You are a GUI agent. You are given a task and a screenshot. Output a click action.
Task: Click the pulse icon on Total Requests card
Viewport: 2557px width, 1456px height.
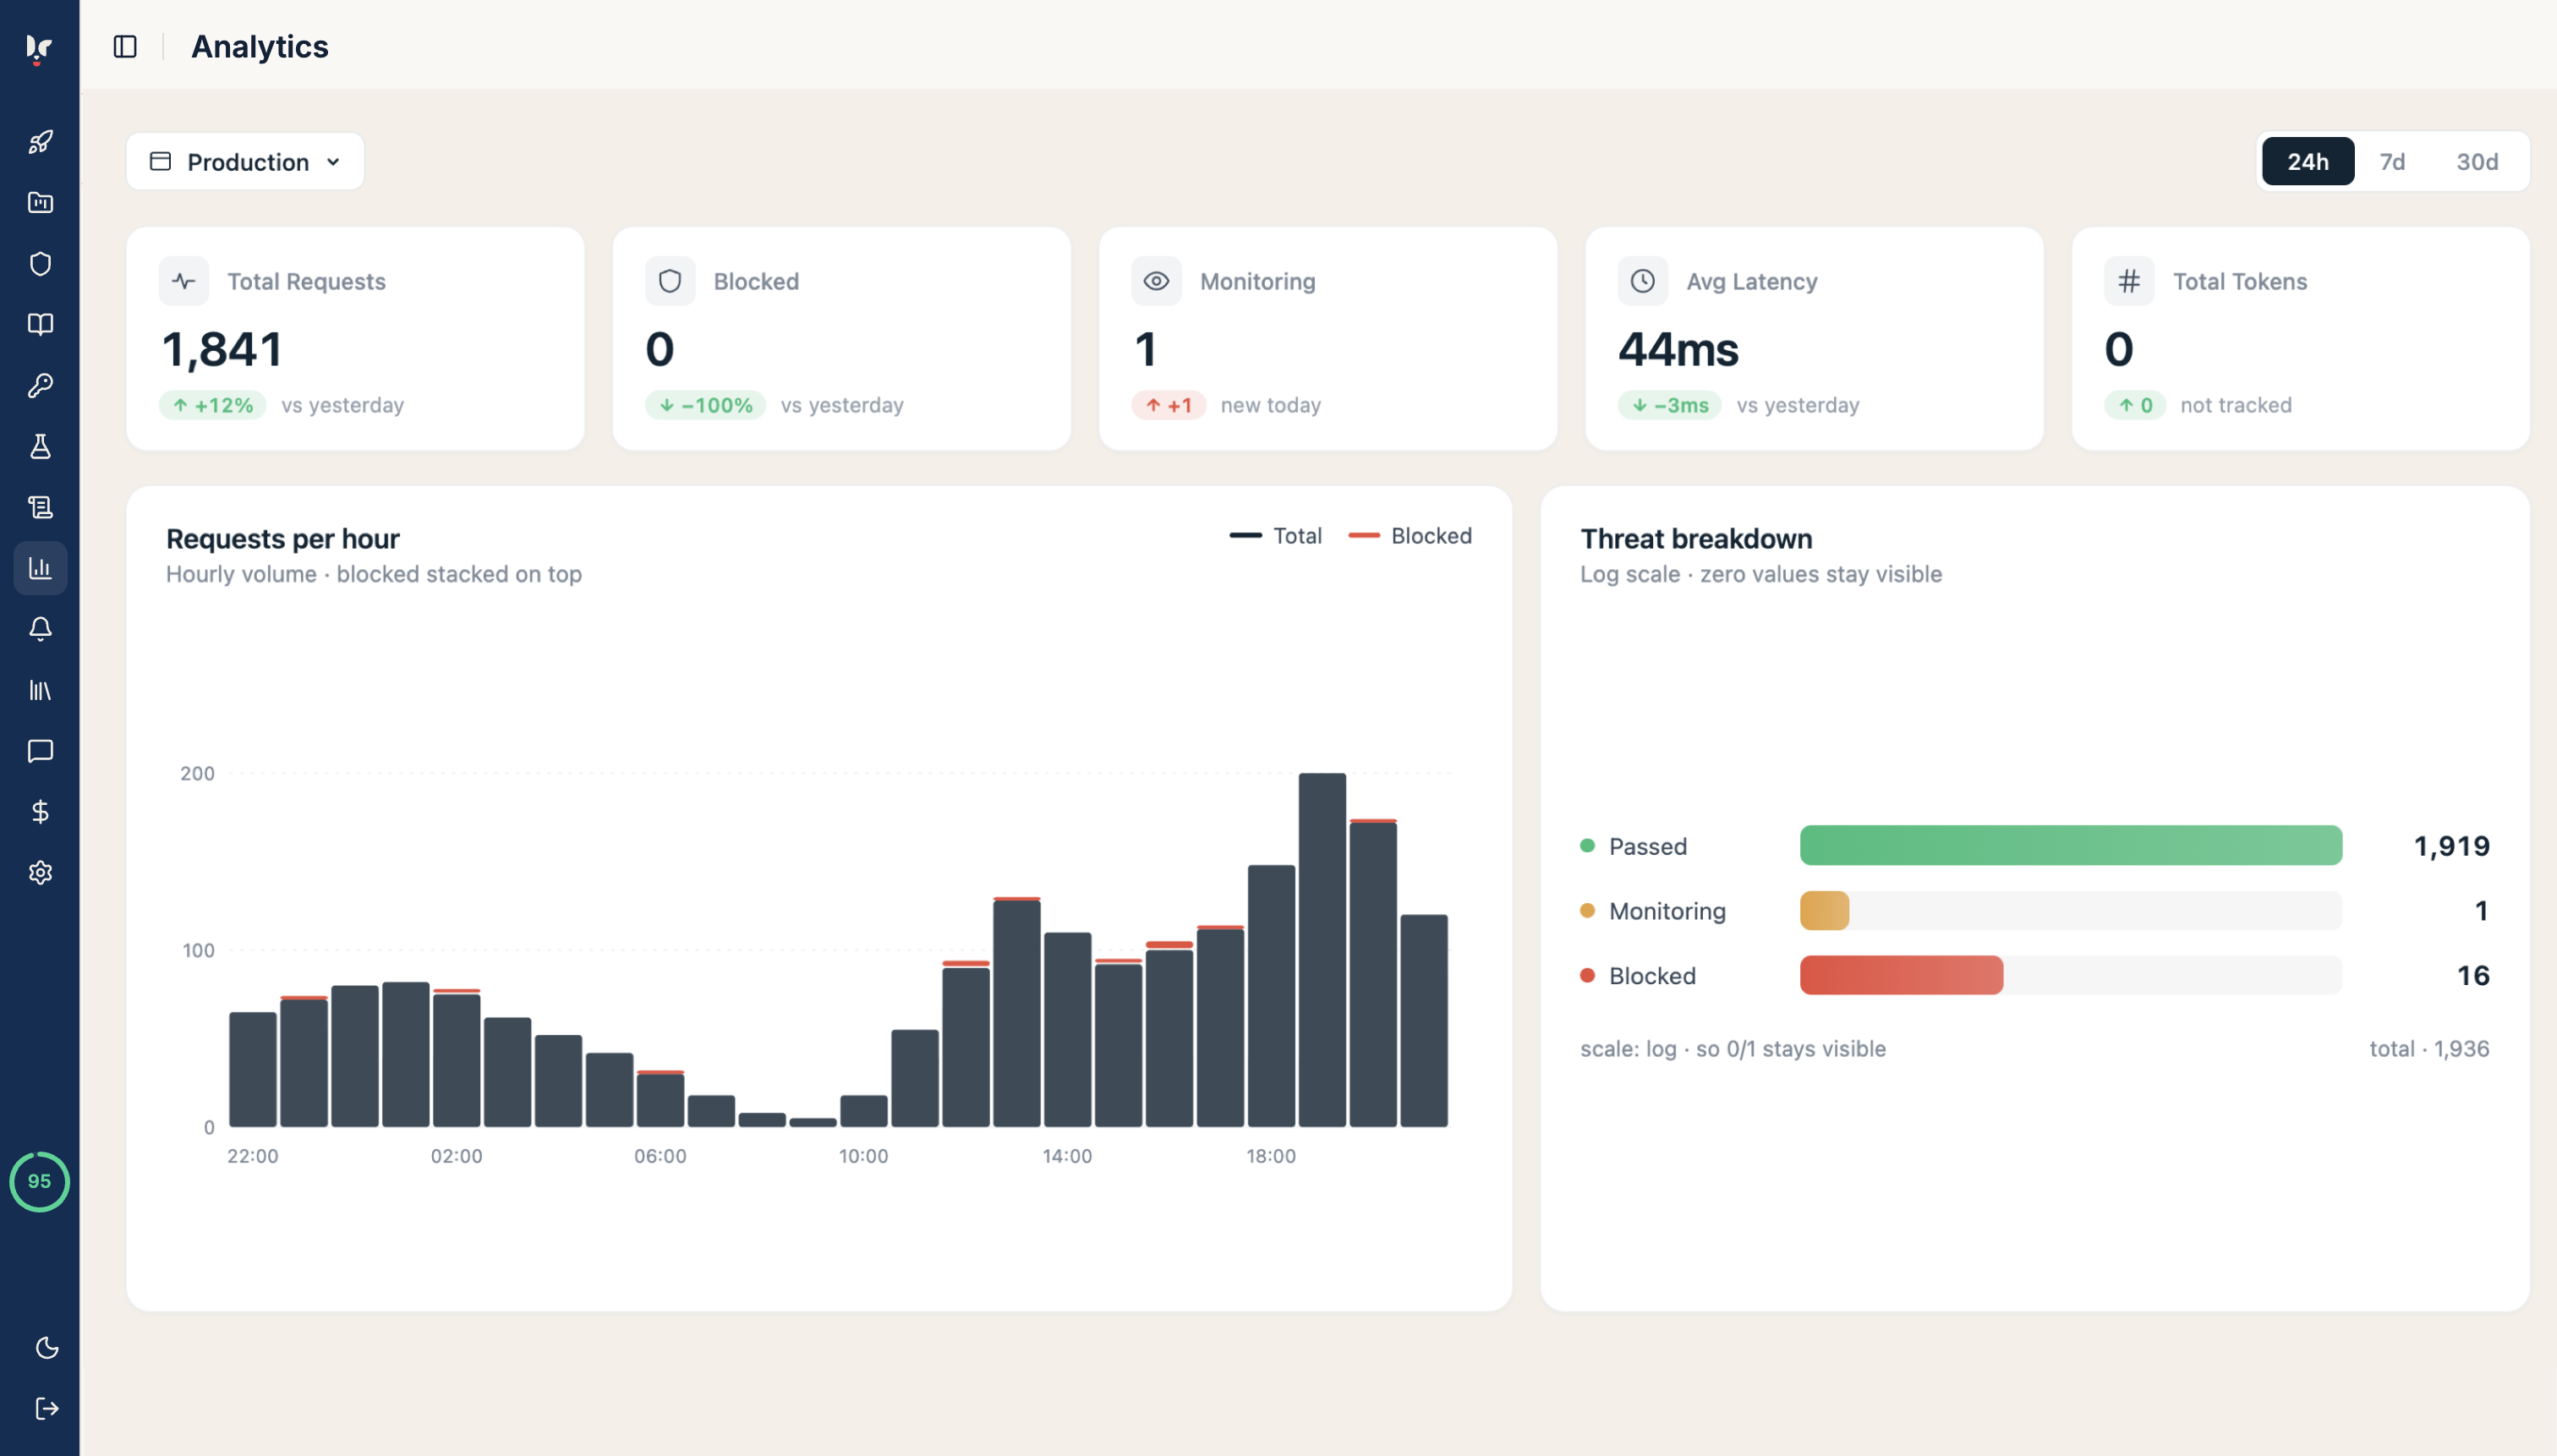tap(184, 281)
